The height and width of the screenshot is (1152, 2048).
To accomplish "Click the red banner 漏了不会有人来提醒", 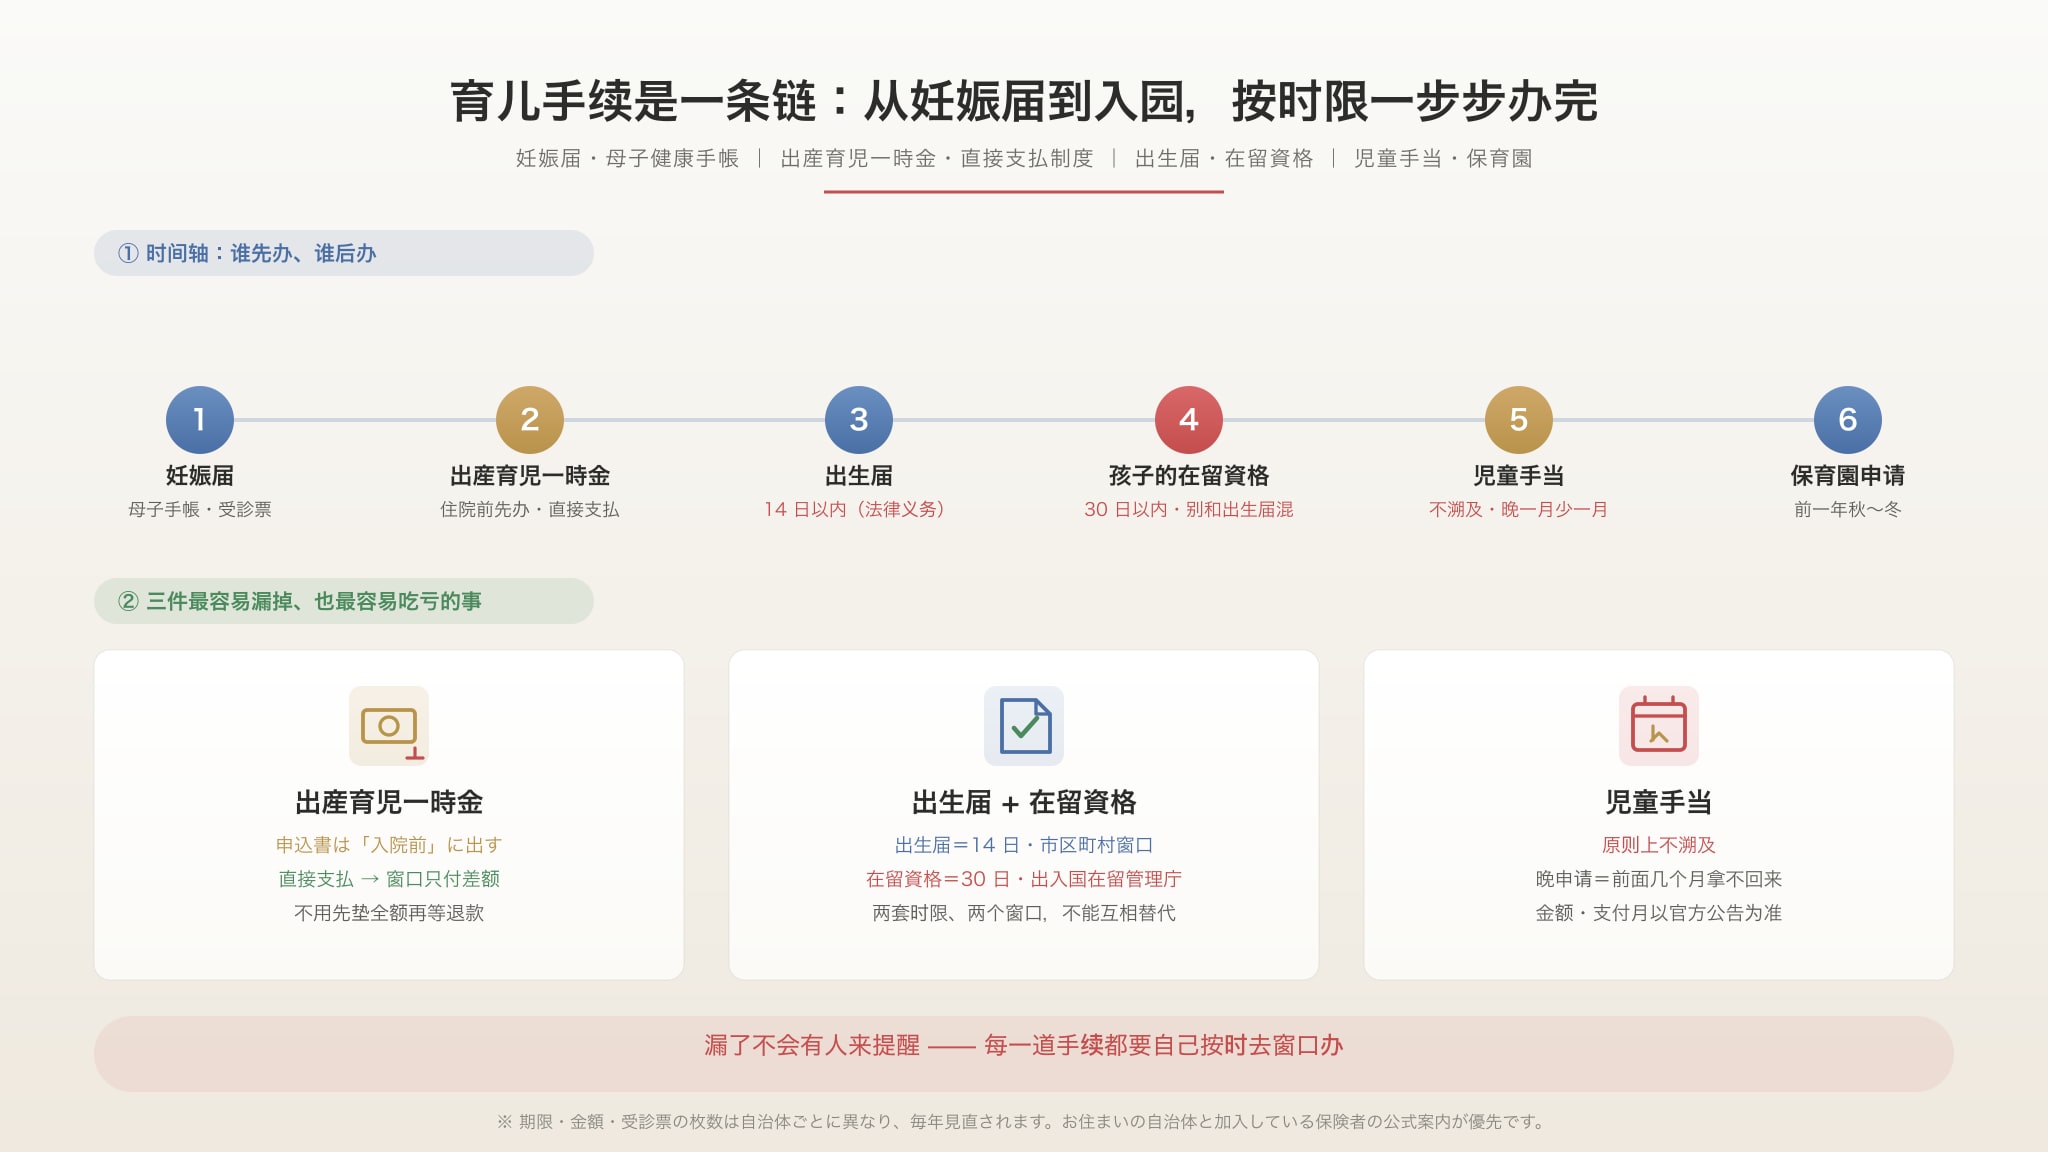I will pyautogui.click(x=1024, y=1054).
